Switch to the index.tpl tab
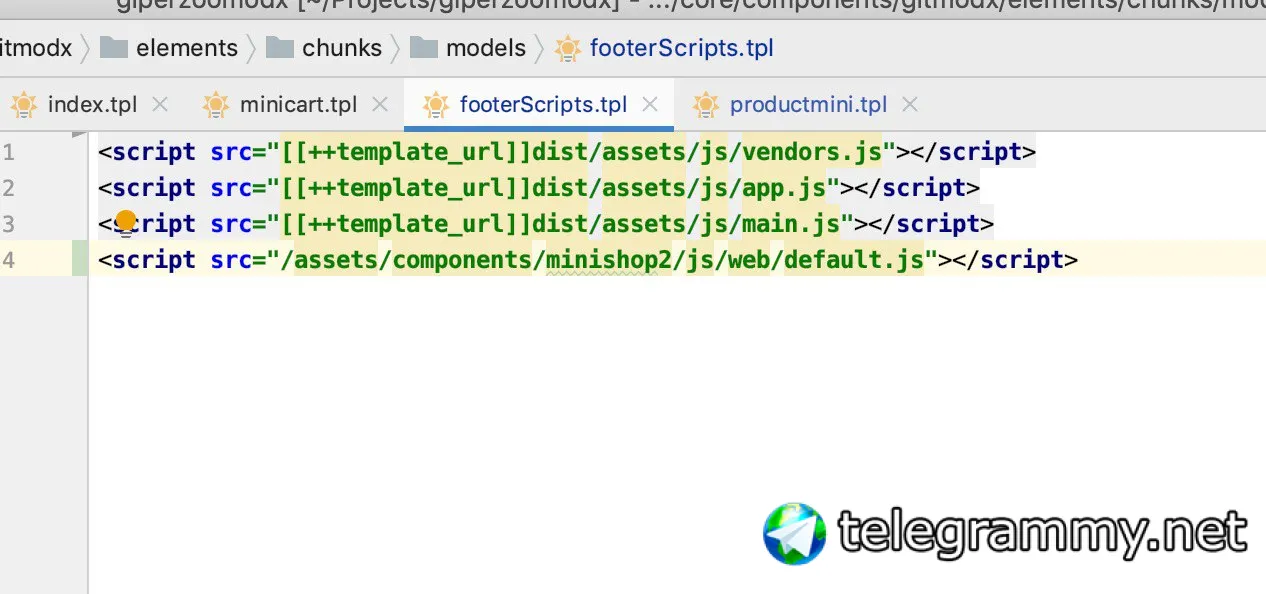The width and height of the screenshot is (1266, 594). (92, 105)
